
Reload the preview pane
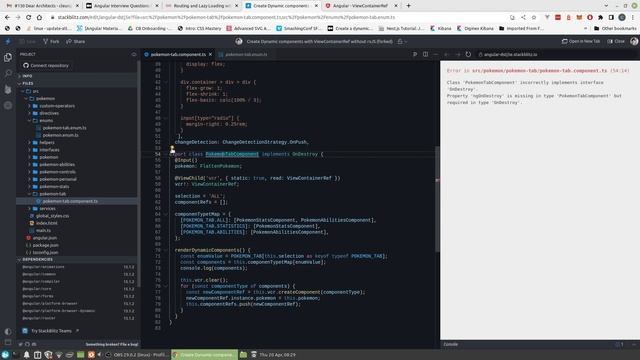pyautogui.click(x=468, y=54)
